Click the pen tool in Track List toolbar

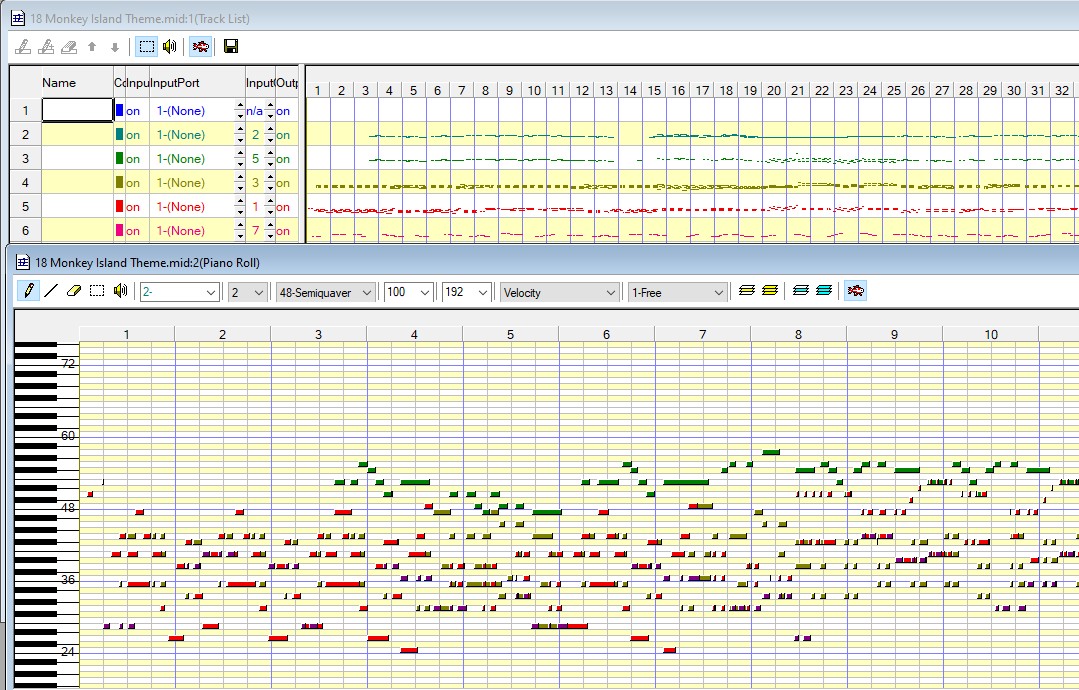(x=23, y=47)
